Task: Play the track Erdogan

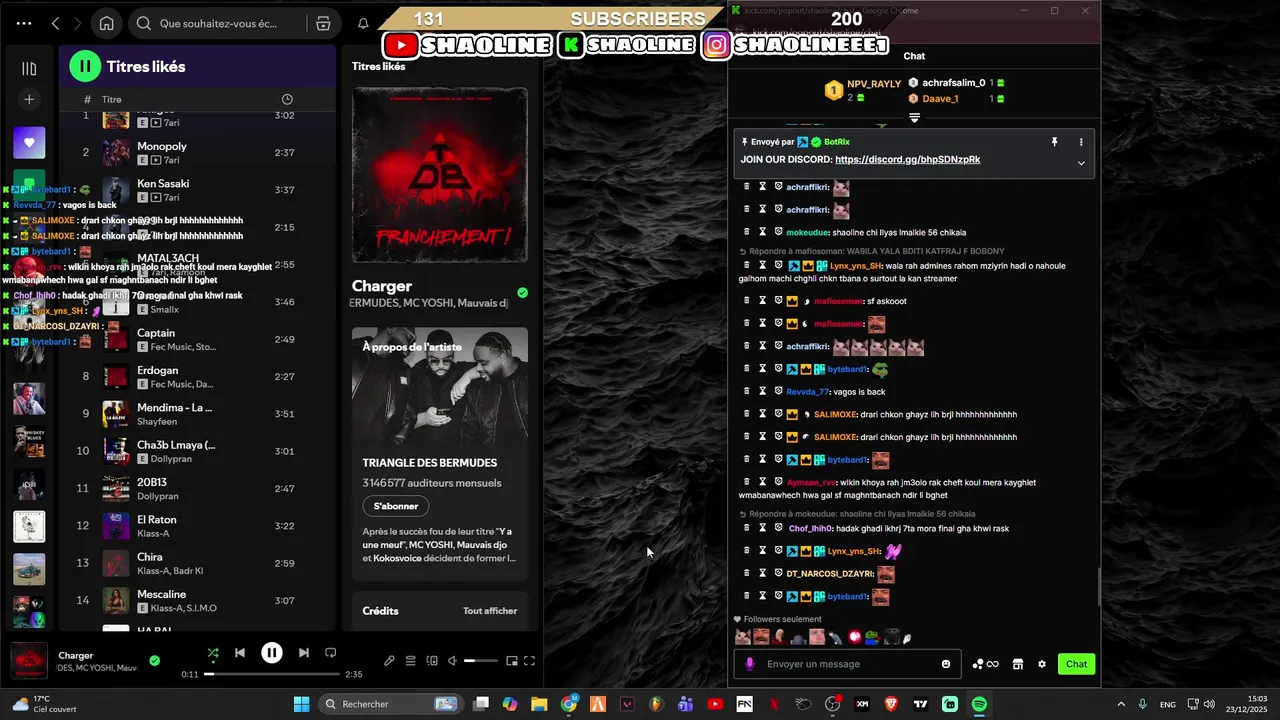Action: [x=200, y=376]
